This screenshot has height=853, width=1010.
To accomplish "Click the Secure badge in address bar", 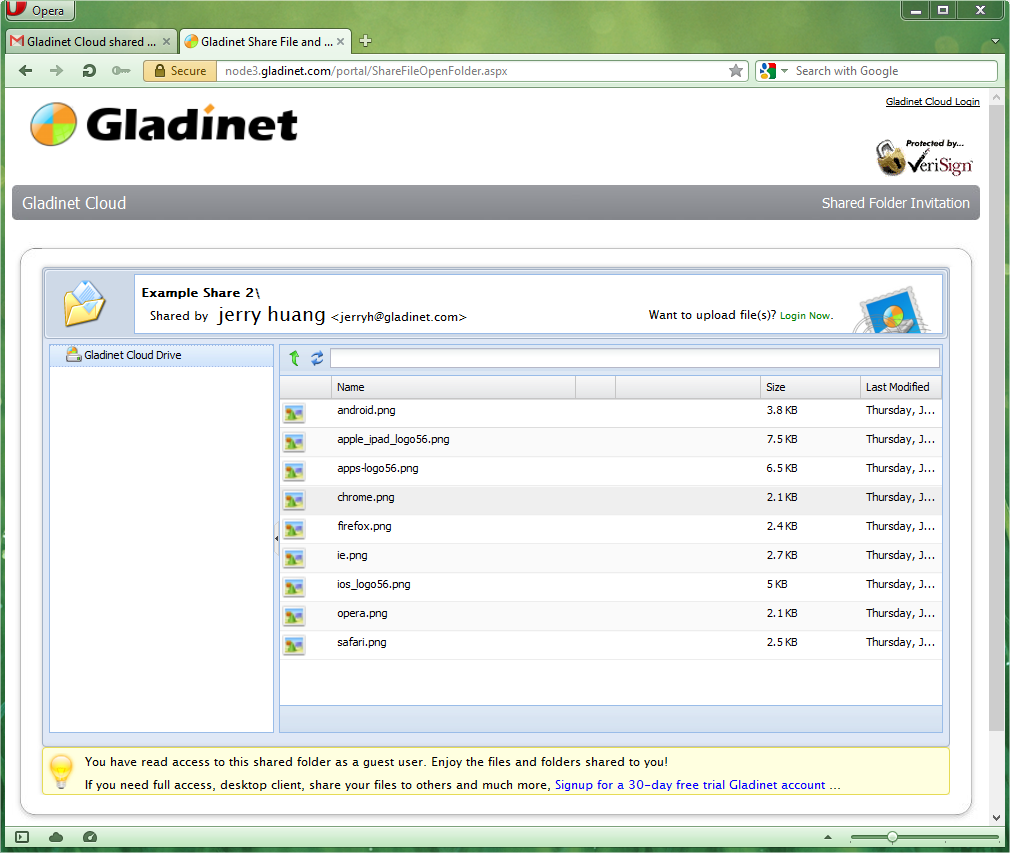I will (x=180, y=71).
